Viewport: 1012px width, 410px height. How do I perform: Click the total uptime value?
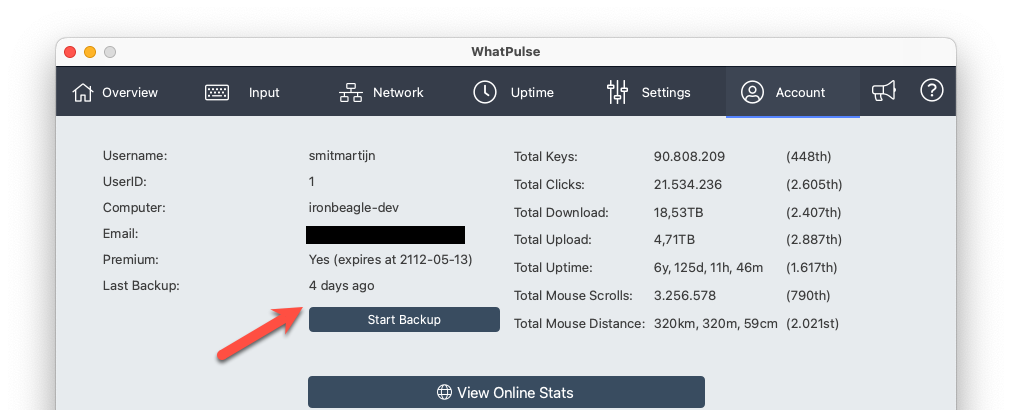[709, 267]
